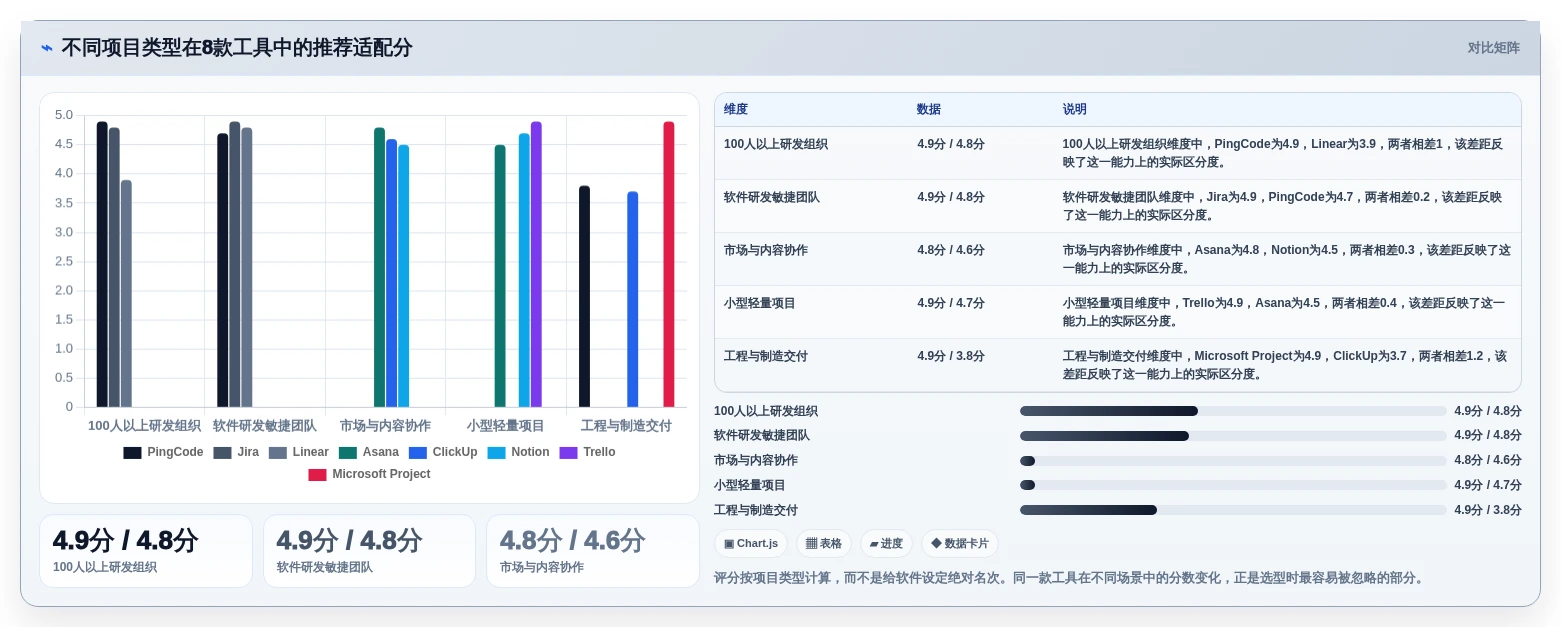Click the PingCode bar in 工程与制造交付
Viewport: 1561px width, 627px height.
tap(584, 296)
